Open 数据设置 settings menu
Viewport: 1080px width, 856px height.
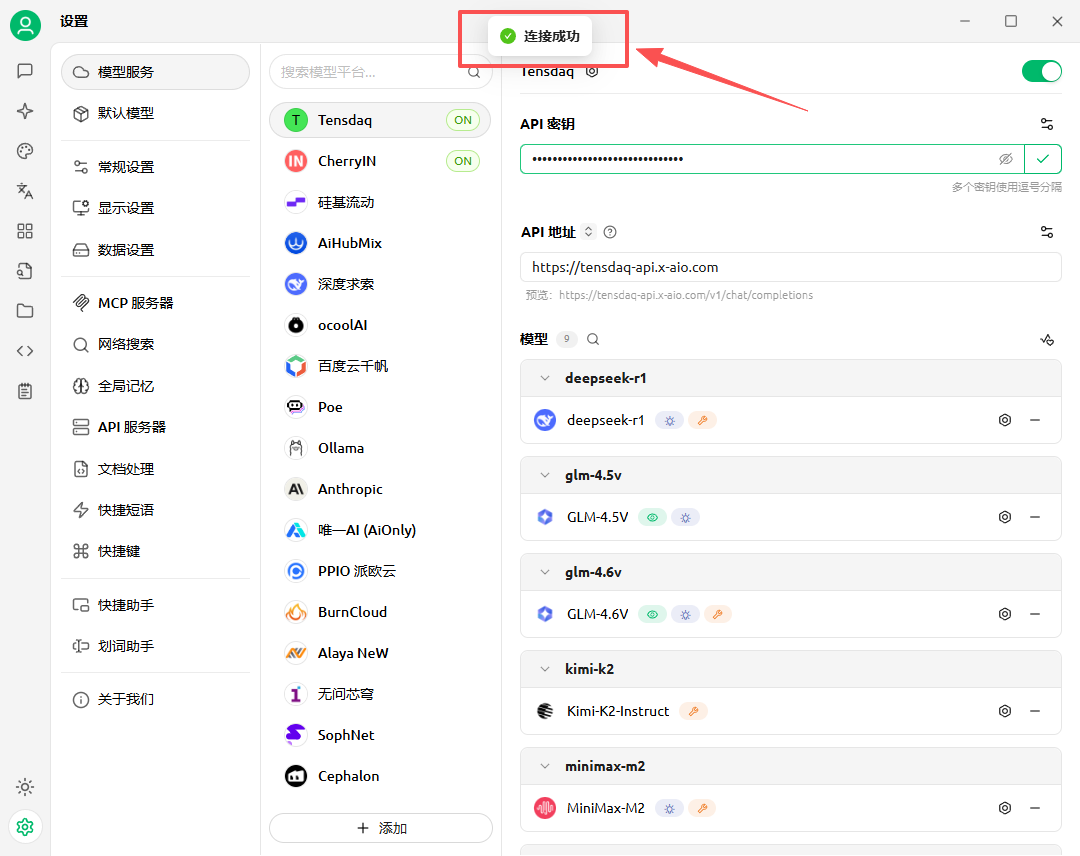(155, 250)
